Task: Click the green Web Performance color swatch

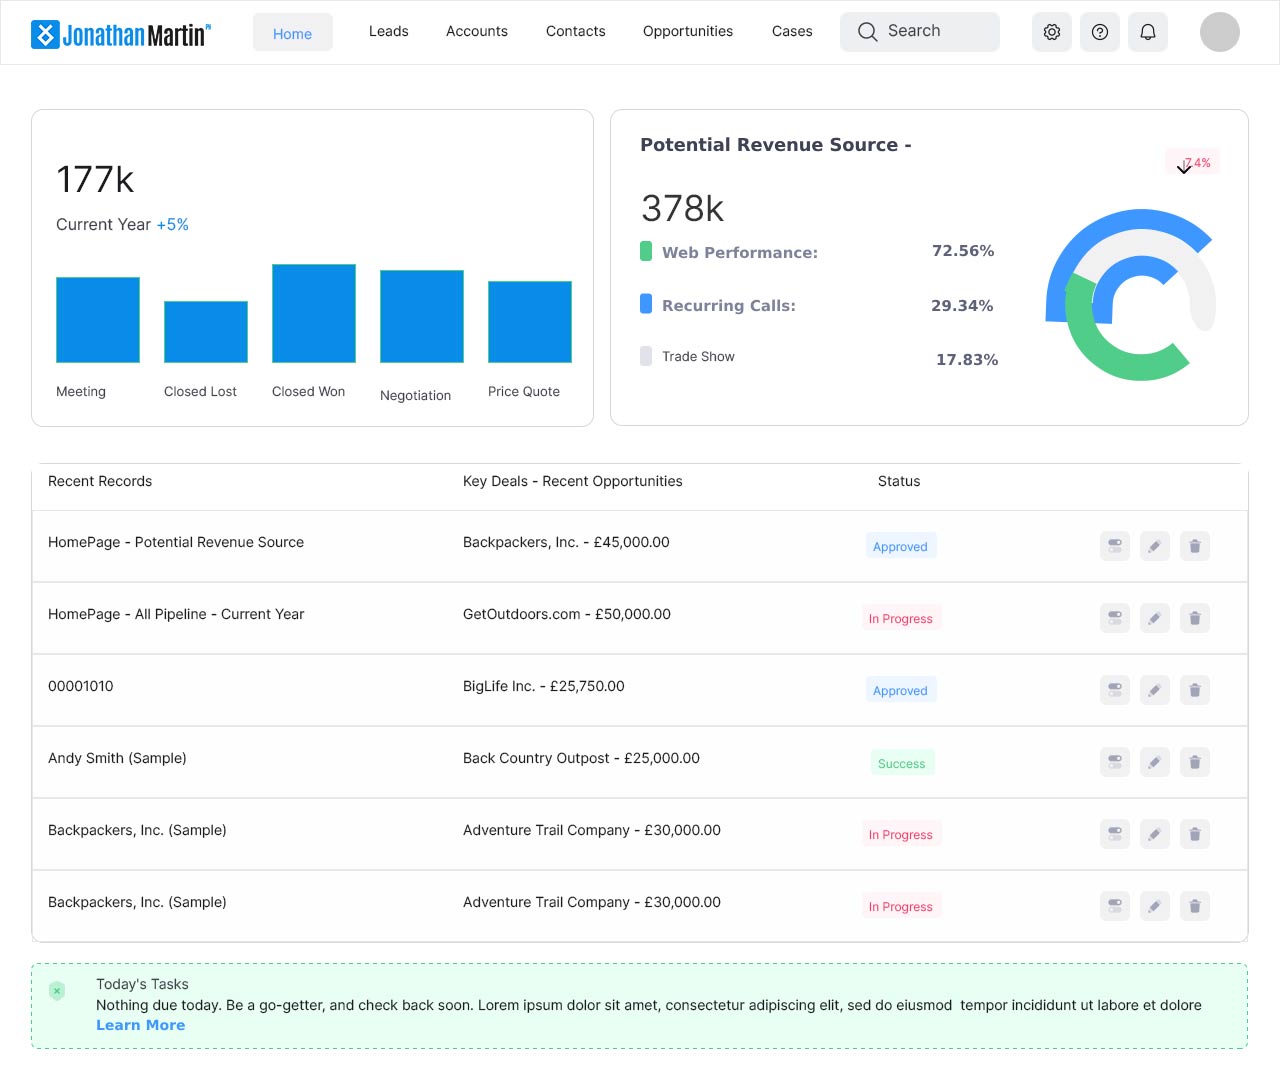Action: [x=646, y=251]
